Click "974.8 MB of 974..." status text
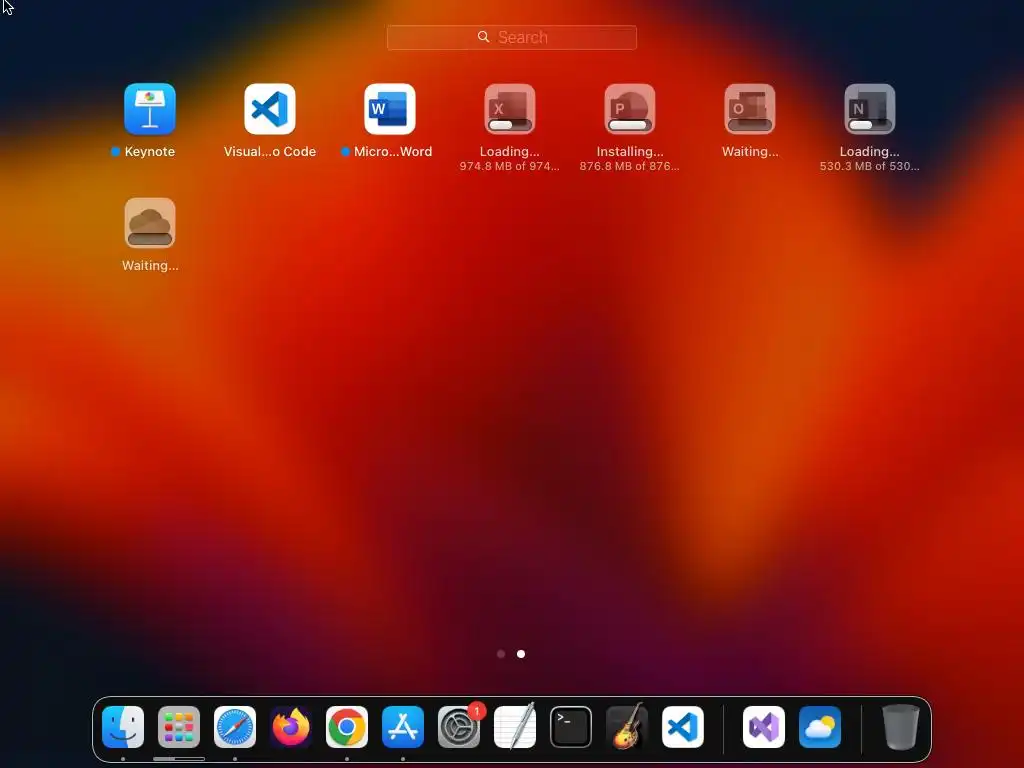1024x768 pixels. (509, 166)
